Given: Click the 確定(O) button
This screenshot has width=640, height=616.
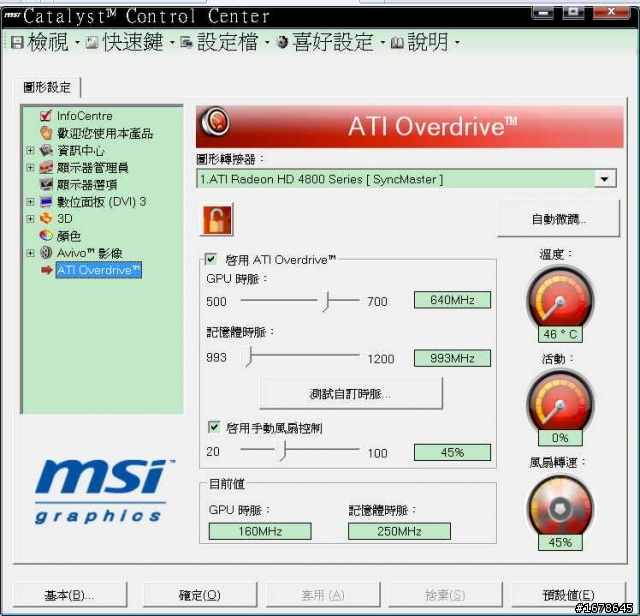Looking at the screenshot, I should 200,595.
